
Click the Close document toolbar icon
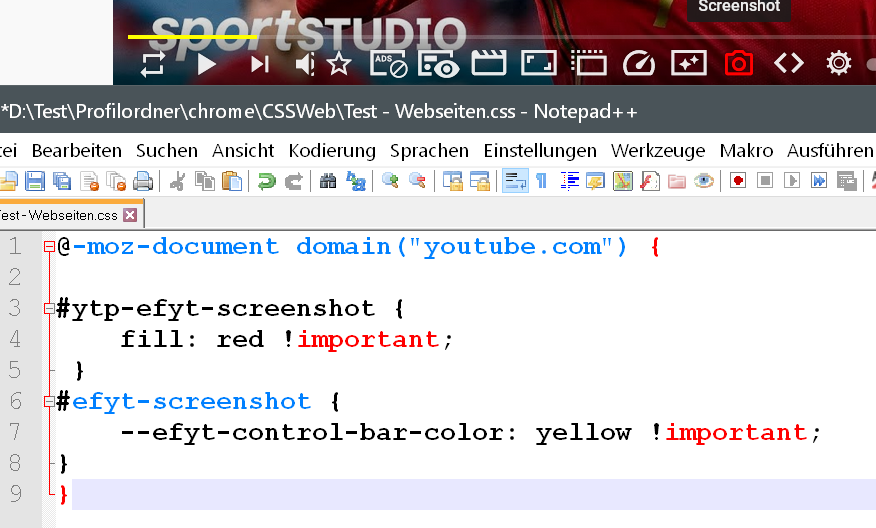coord(89,181)
